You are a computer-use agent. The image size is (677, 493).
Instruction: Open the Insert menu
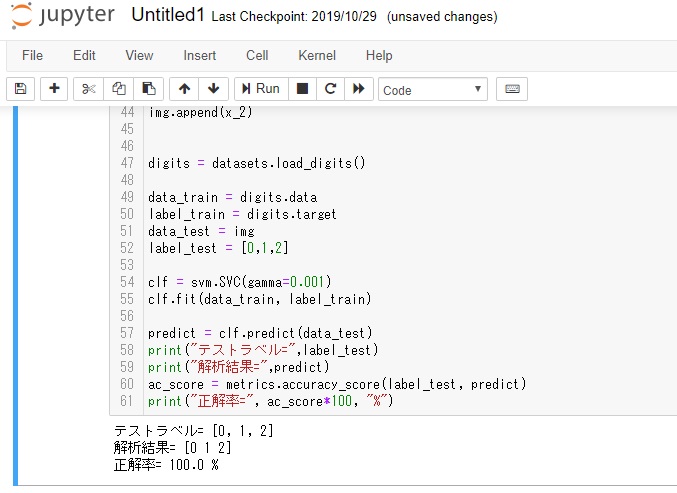pyautogui.click(x=199, y=56)
